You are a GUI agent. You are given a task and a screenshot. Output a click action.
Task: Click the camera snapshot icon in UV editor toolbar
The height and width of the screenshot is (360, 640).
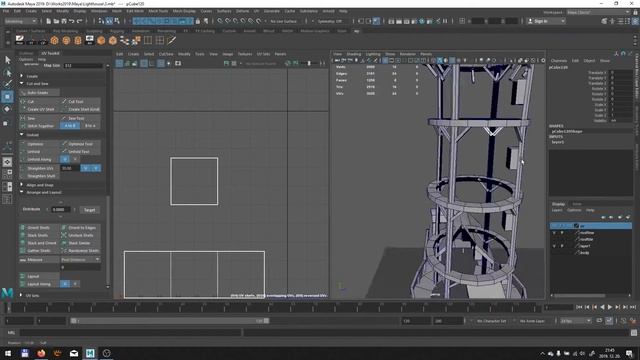[x=178, y=63]
